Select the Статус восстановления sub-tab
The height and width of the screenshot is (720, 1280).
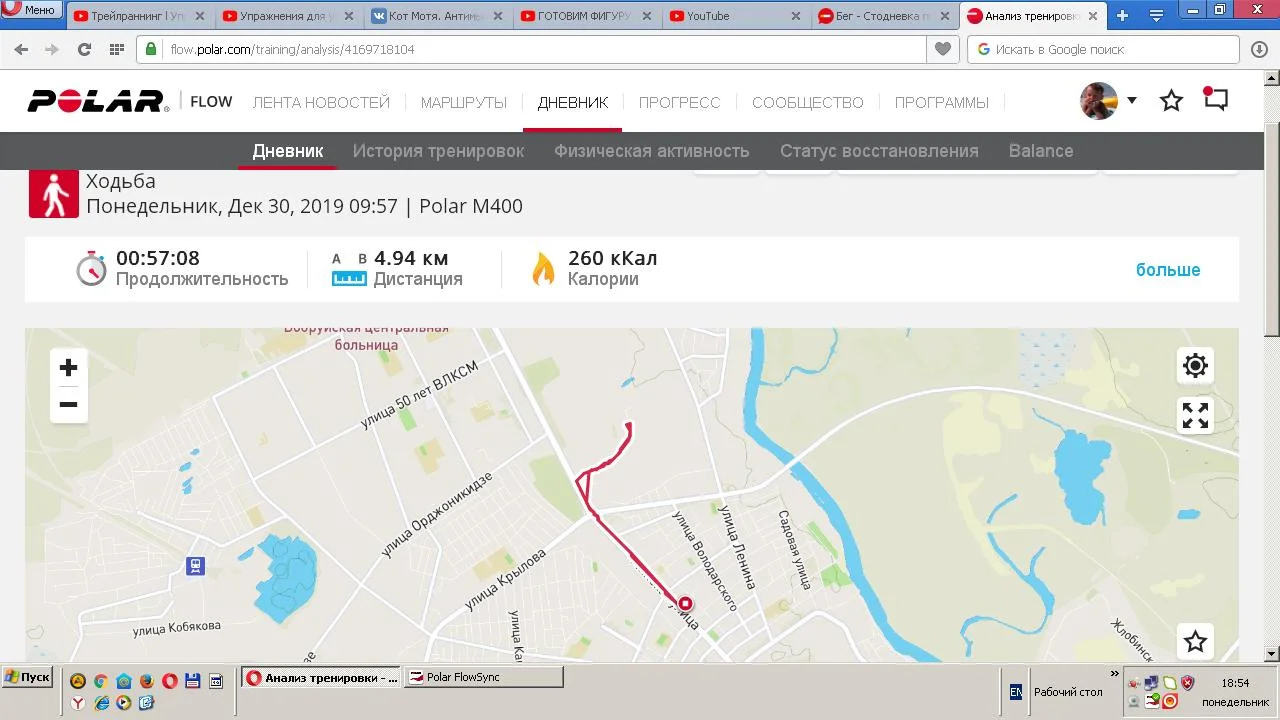879,151
